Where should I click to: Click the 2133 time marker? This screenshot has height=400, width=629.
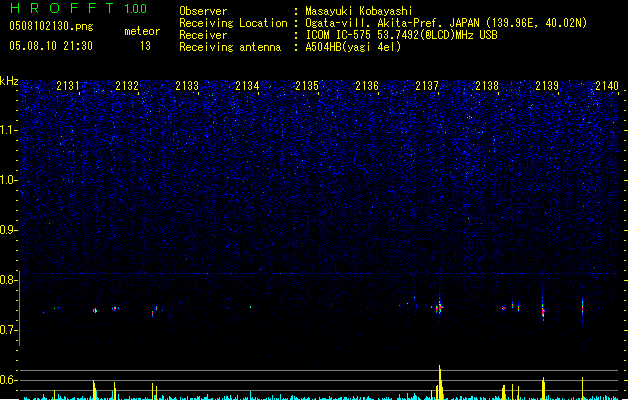tap(187, 86)
